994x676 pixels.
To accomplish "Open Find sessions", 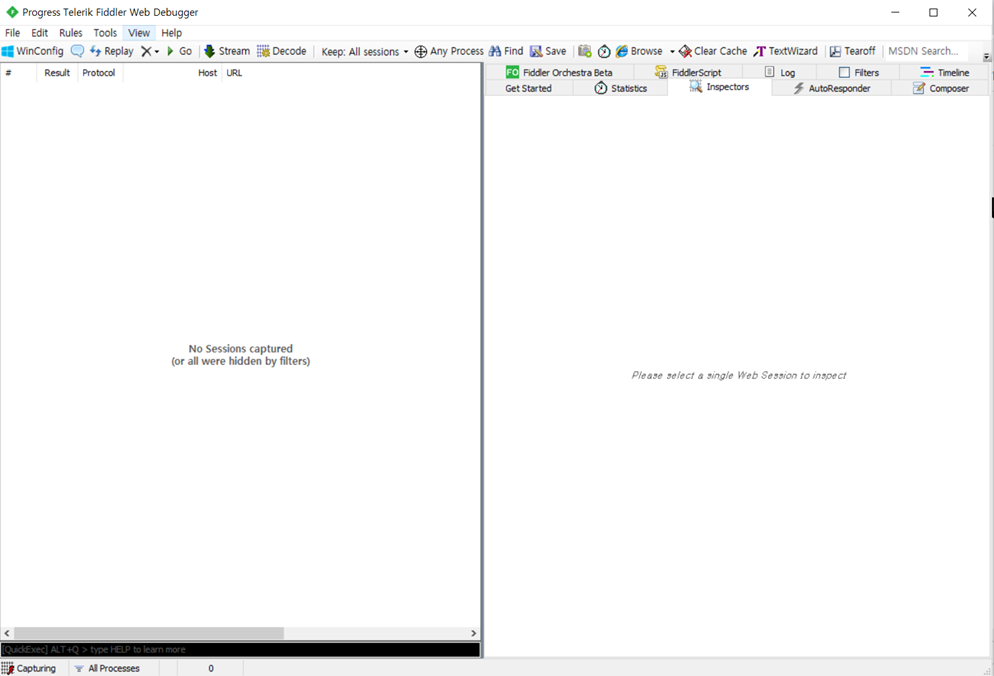I will [506, 51].
